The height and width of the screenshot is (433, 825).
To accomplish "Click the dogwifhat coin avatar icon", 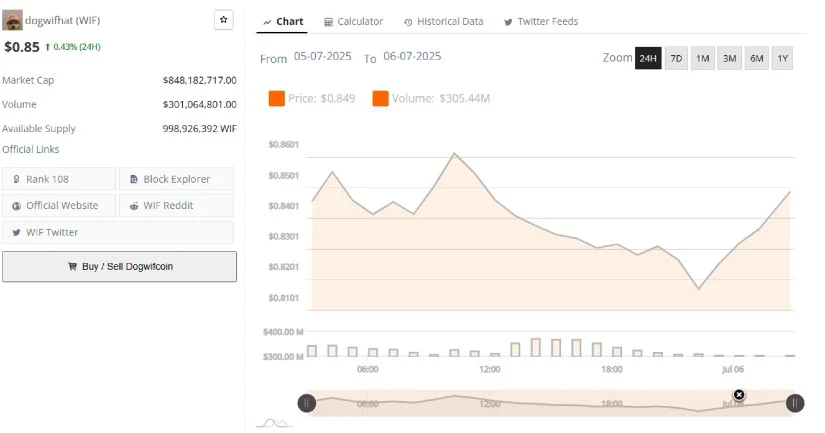I will tap(12, 21).
